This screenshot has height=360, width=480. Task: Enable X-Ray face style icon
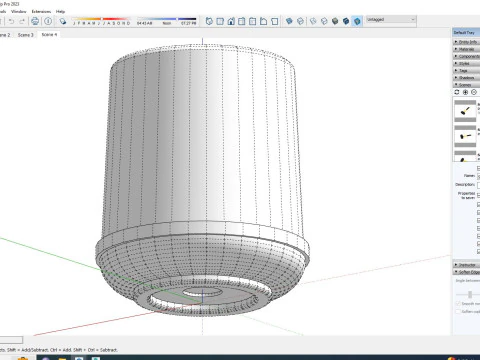point(289,21)
